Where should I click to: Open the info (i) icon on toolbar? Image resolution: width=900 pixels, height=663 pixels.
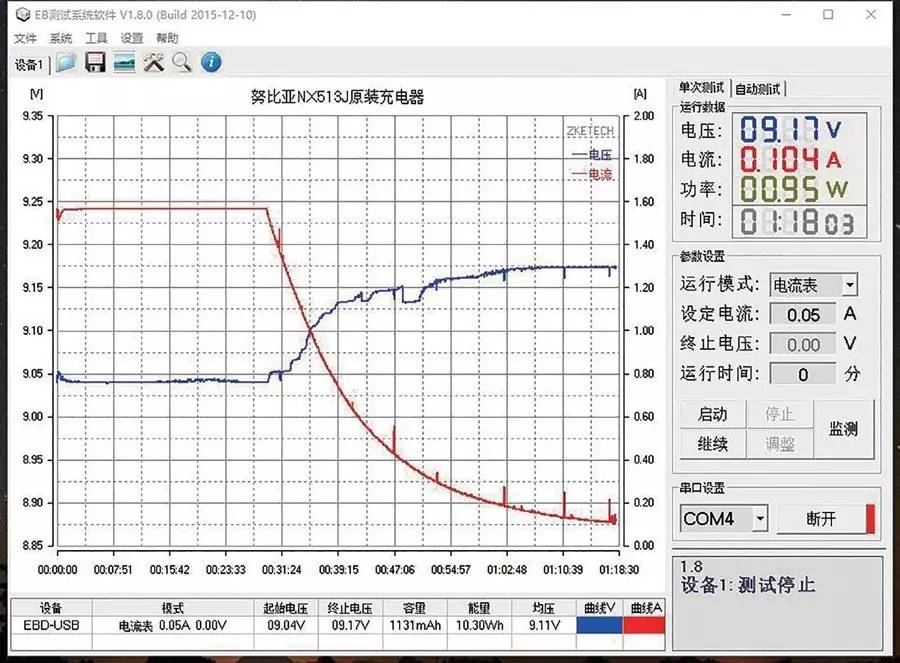(x=208, y=62)
